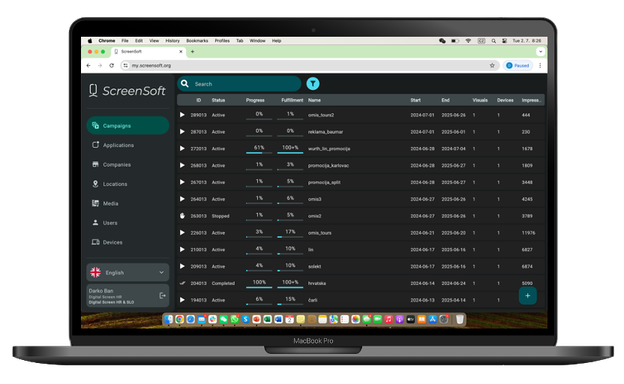This screenshot has width=624, height=384.
Task: Click the Paused profile button in Chrome
Action: pyautogui.click(x=518, y=65)
